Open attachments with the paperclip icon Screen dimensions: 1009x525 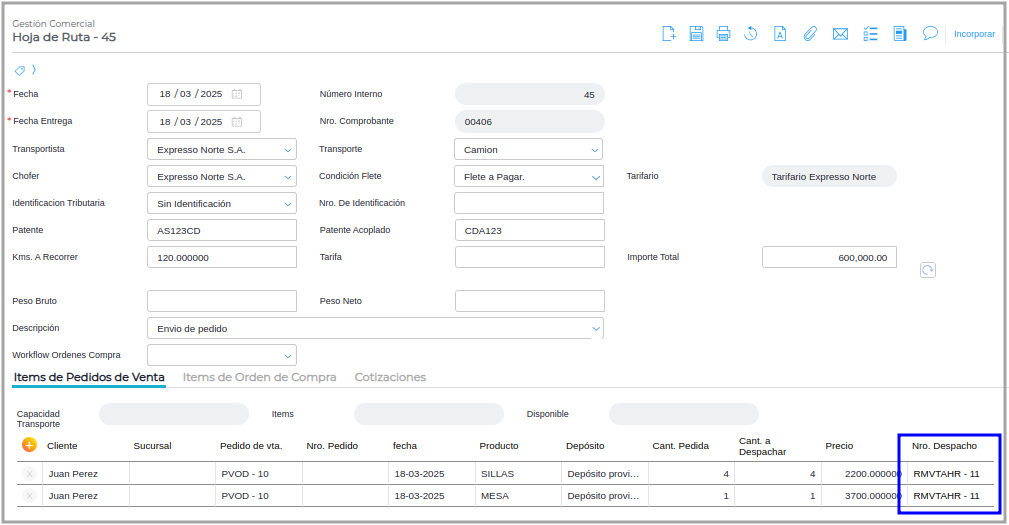[x=810, y=34]
